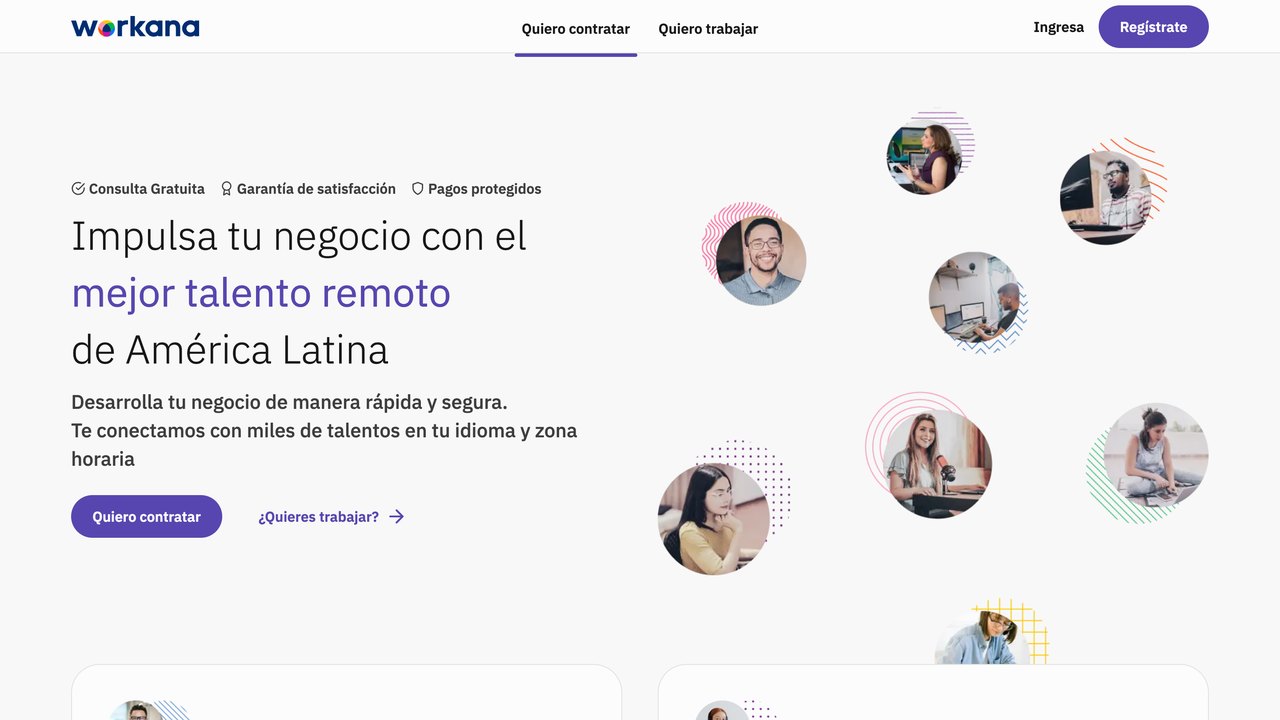Click the woman in yellow sweater photo
Viewport: 1280px width, 720px height.
point(714,519)
